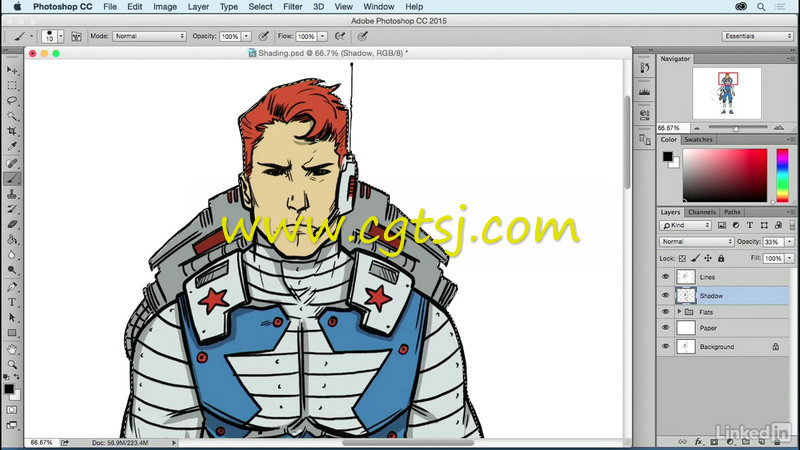Pick a hue from the color spectrum bar
This screenshot has width=800, height=450.
click(x=782, y=175)
